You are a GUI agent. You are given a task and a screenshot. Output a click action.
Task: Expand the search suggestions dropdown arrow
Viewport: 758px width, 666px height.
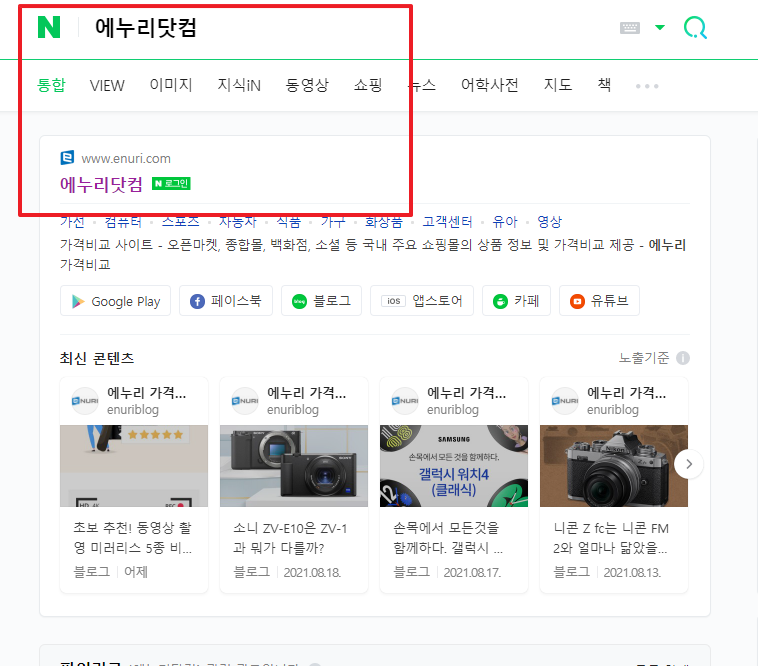pos(659,28)
